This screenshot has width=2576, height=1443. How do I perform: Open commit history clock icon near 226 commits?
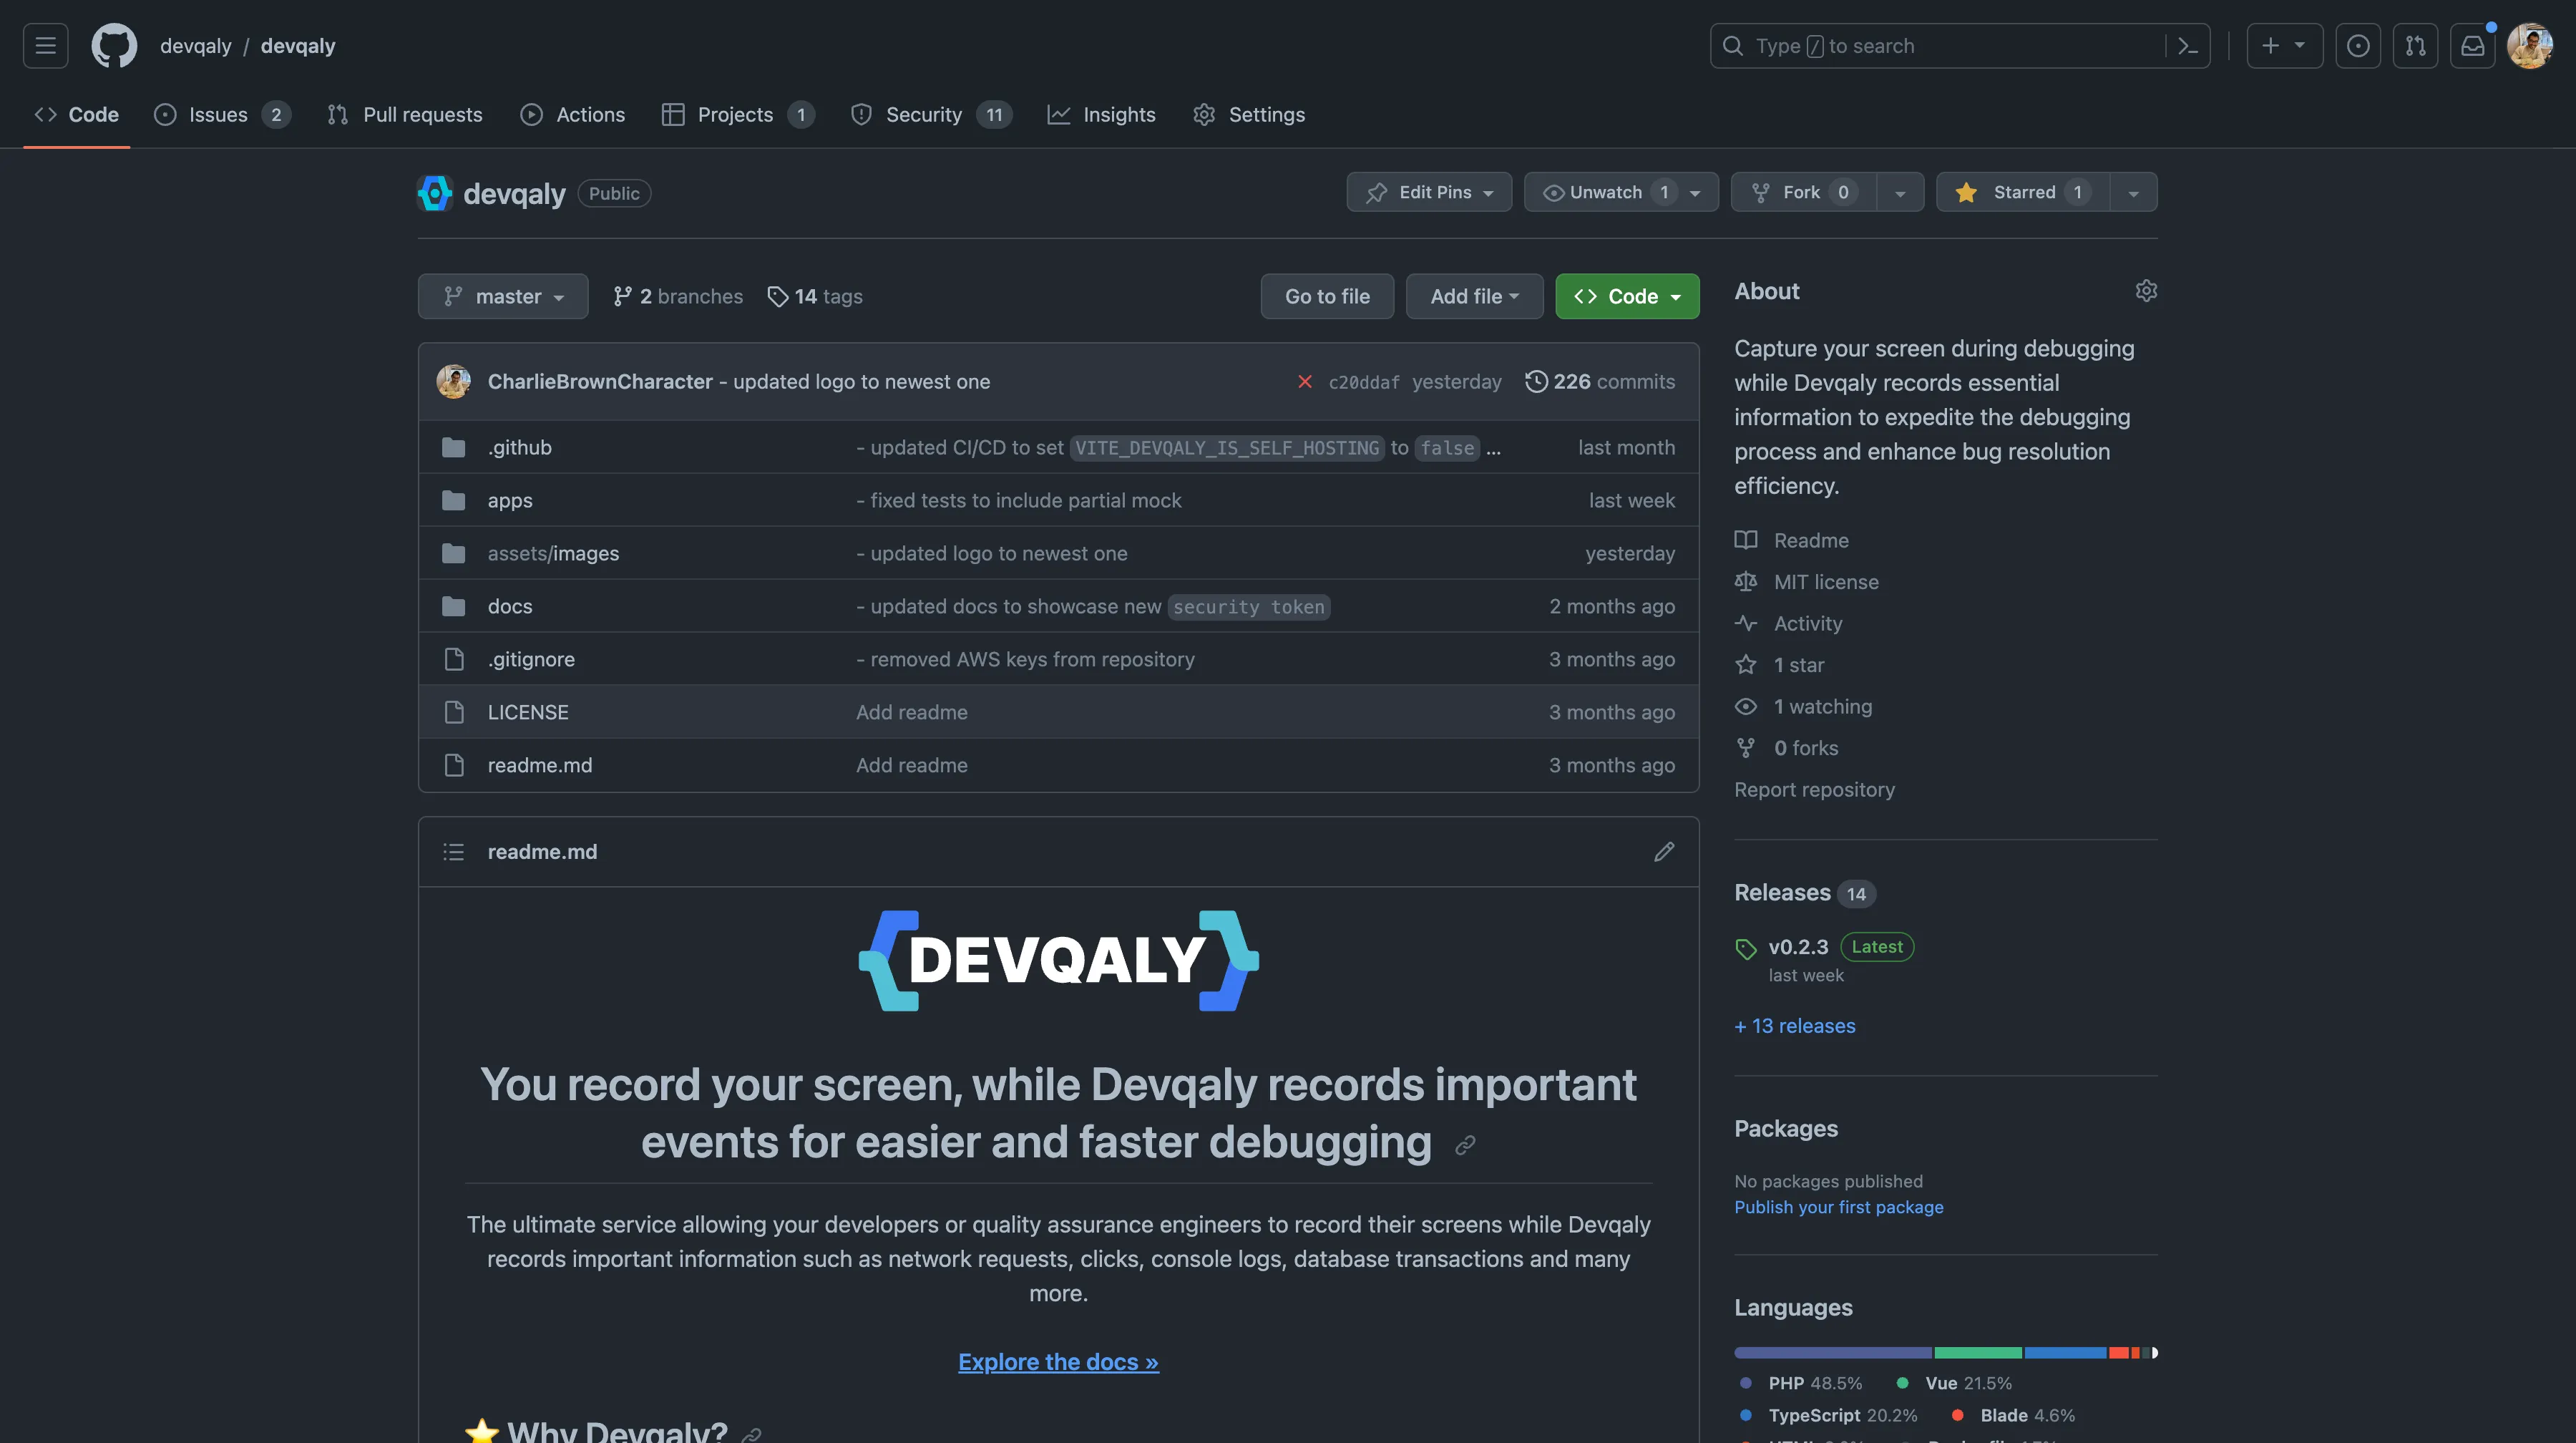[x=1537, y=381]
